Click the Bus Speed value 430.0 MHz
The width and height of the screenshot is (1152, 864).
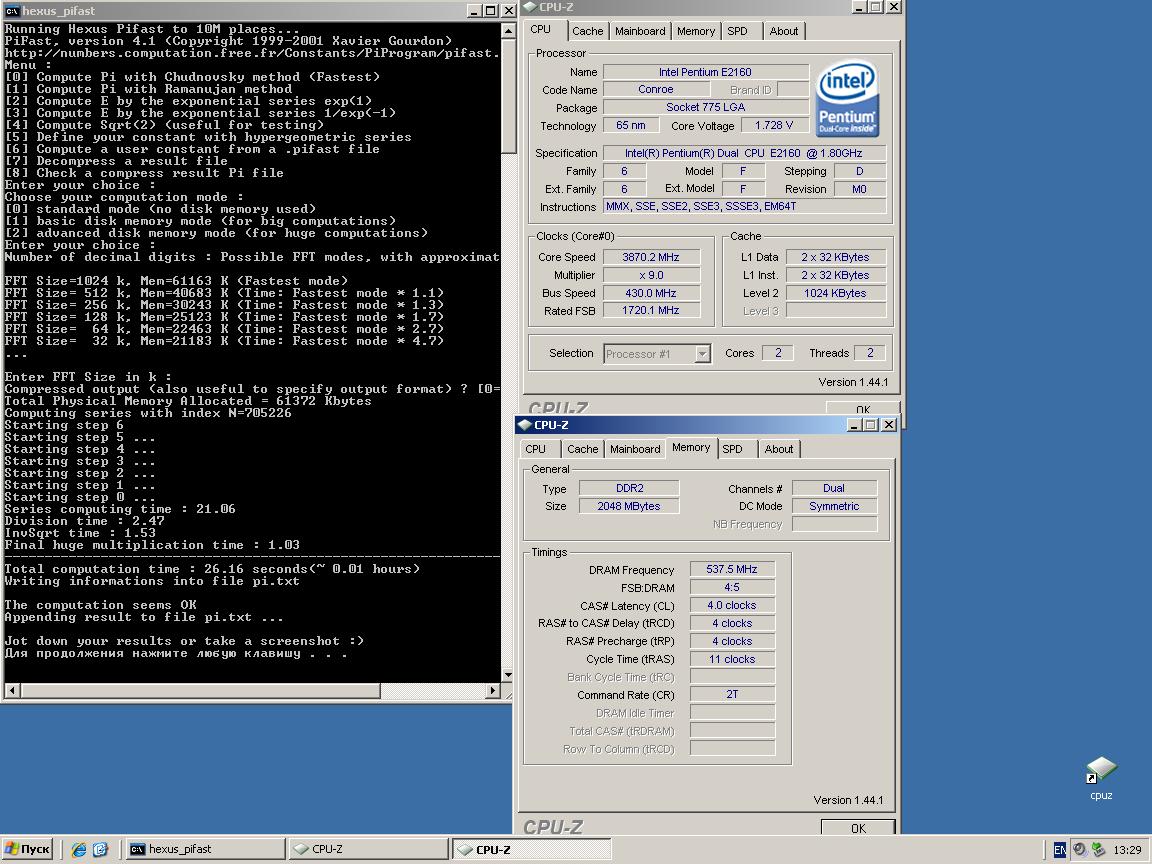click(x=651, y=293)
